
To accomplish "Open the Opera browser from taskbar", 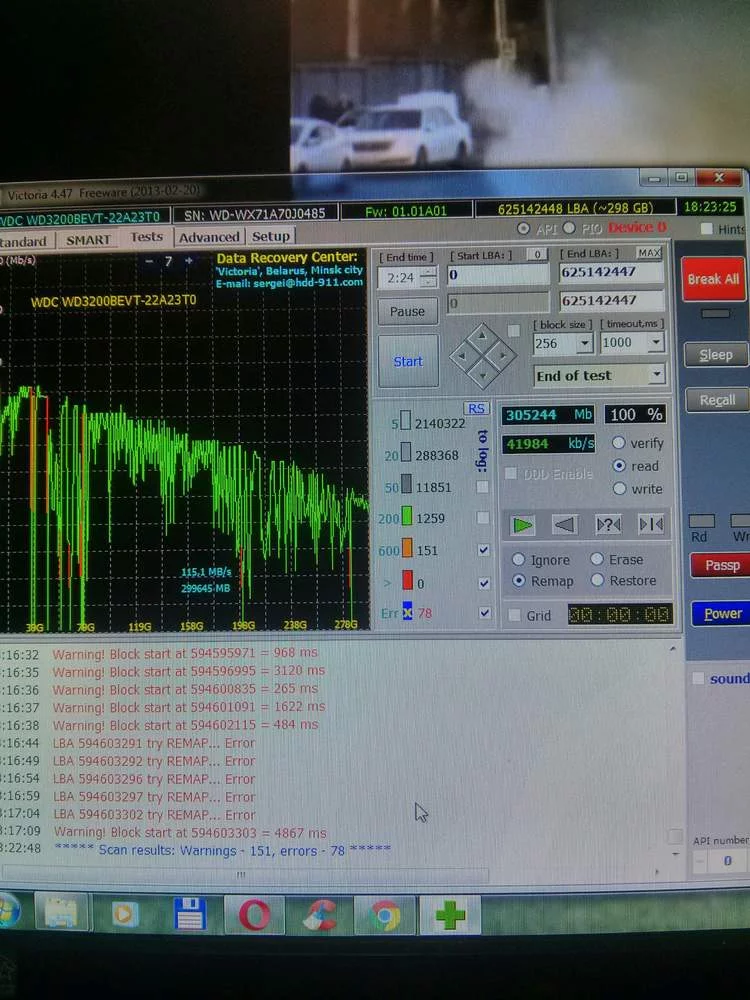I will [x=254, y=914].
